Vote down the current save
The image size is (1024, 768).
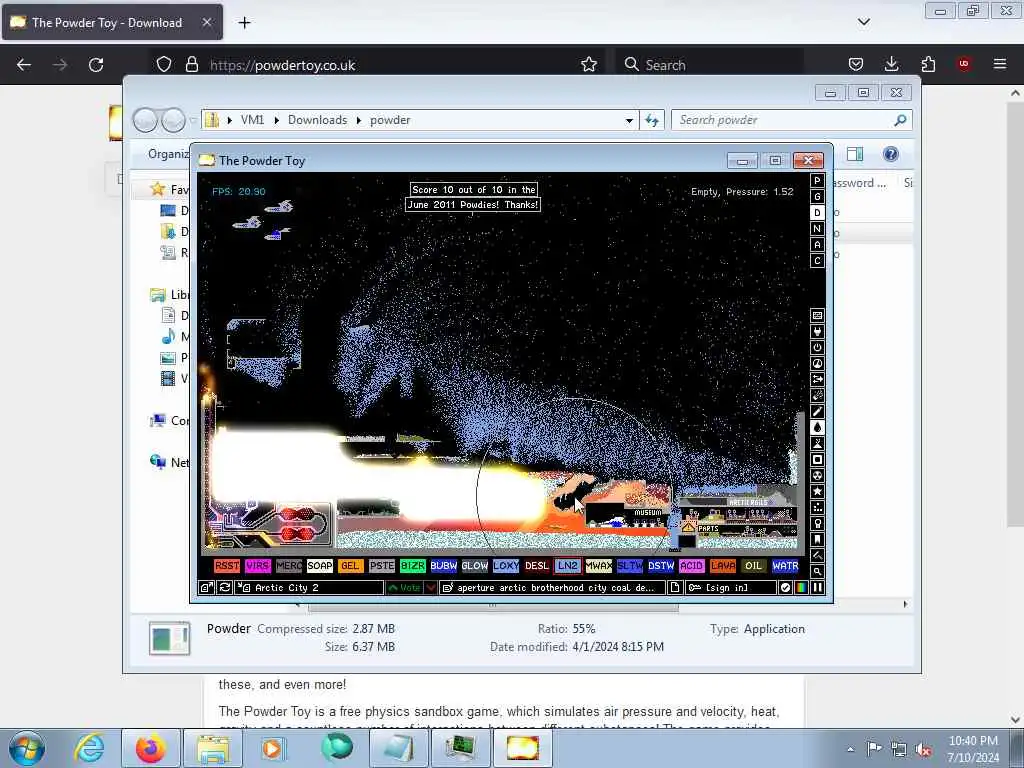click(430, 588)
